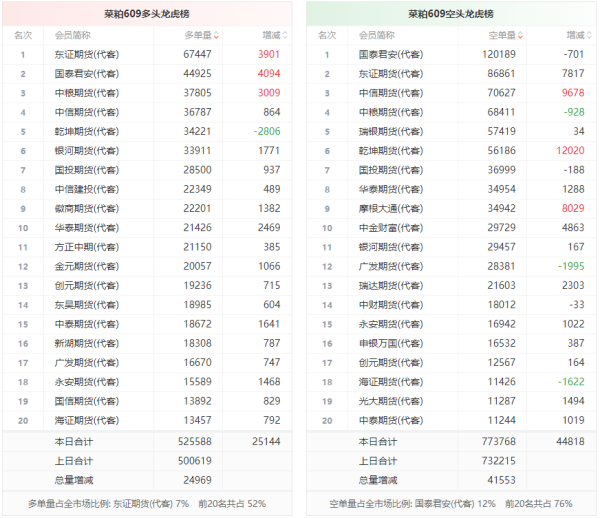Select 中金财富(代客) row
Viewport: 600px width, 518px height.
point(451,228)
